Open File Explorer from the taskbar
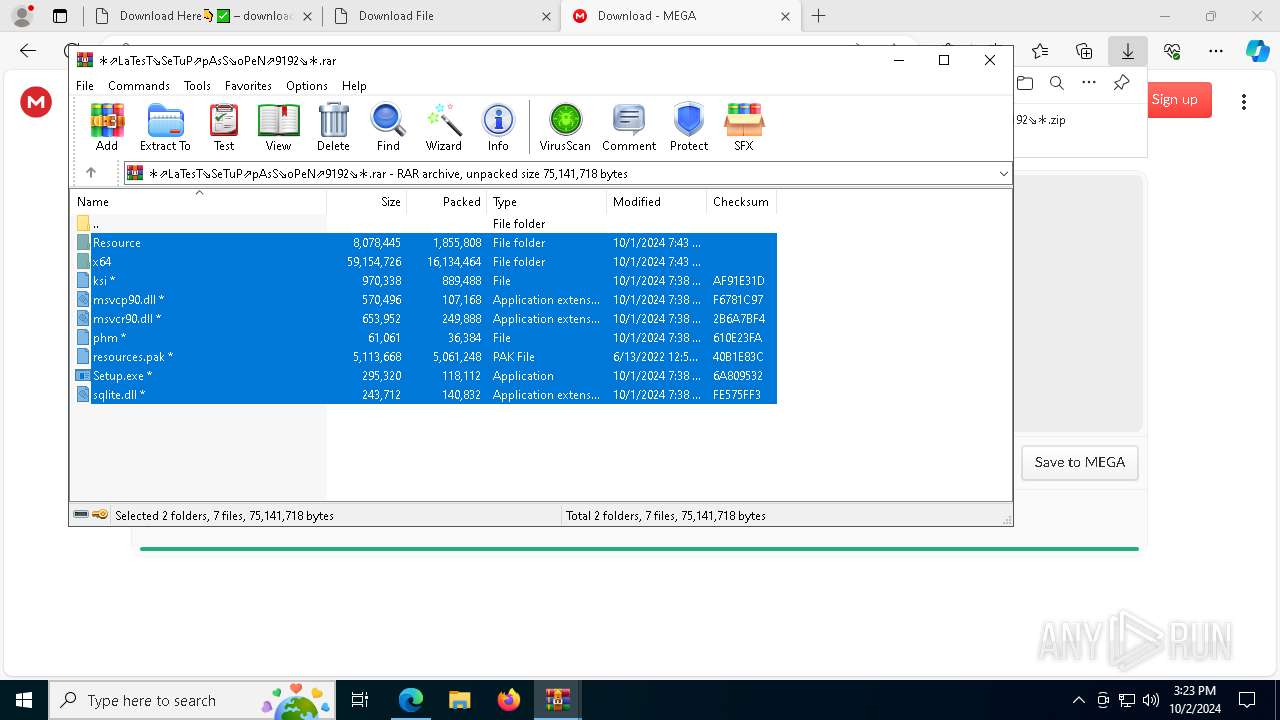The image size is (1280, 720). coord(459,700)
